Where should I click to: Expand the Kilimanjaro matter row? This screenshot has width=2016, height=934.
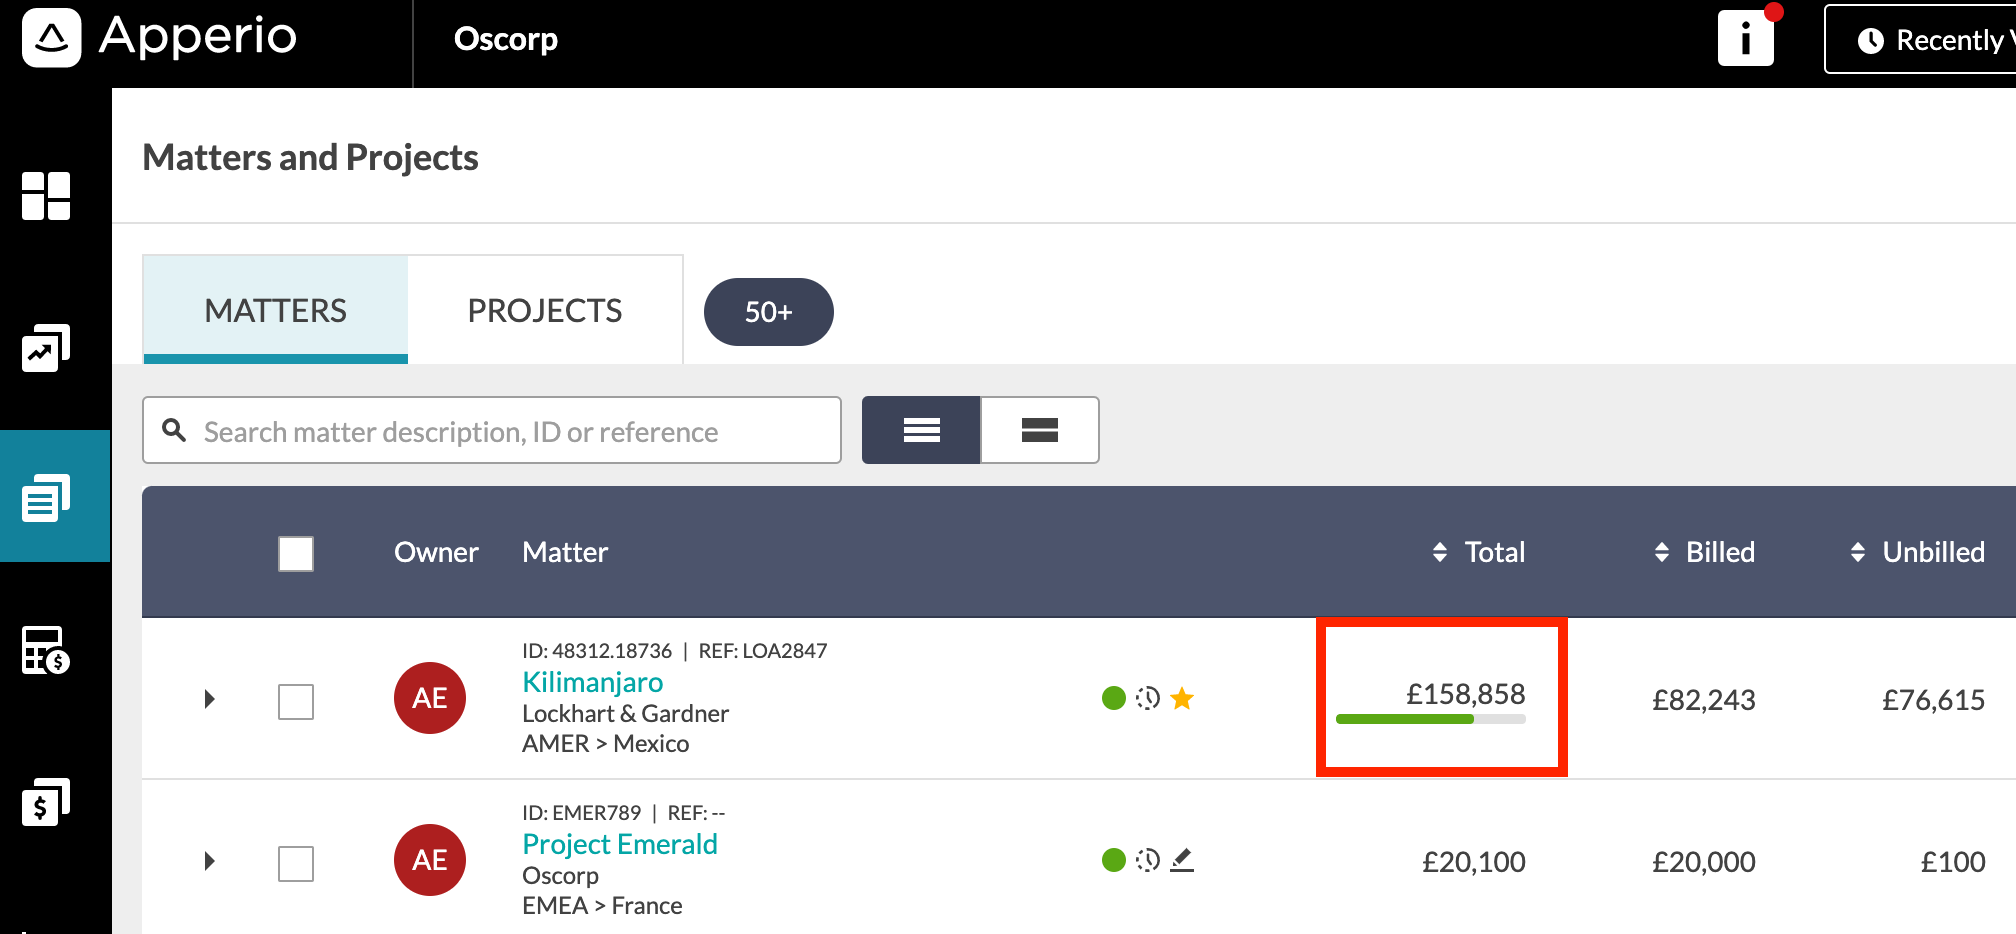[209, 699]
